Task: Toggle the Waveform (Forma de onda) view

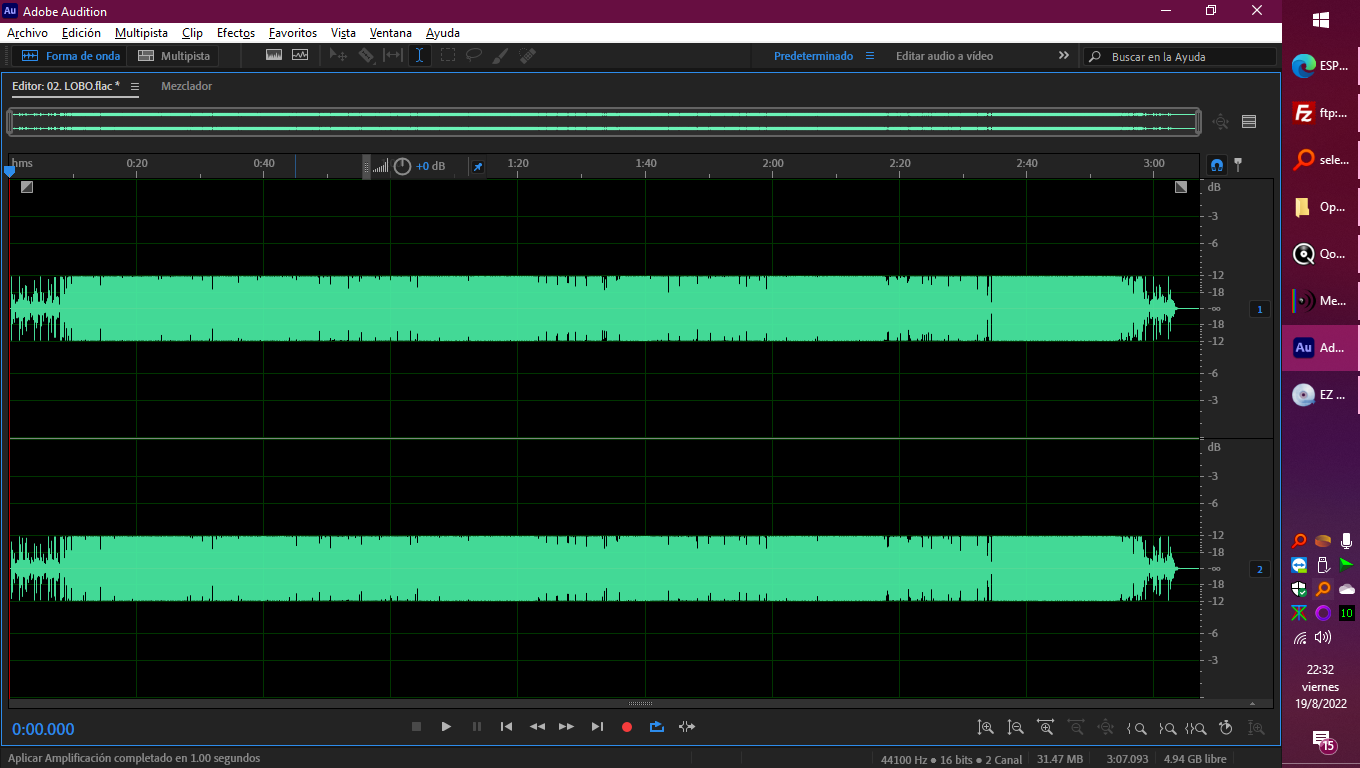Action: [x=70, y=56]
